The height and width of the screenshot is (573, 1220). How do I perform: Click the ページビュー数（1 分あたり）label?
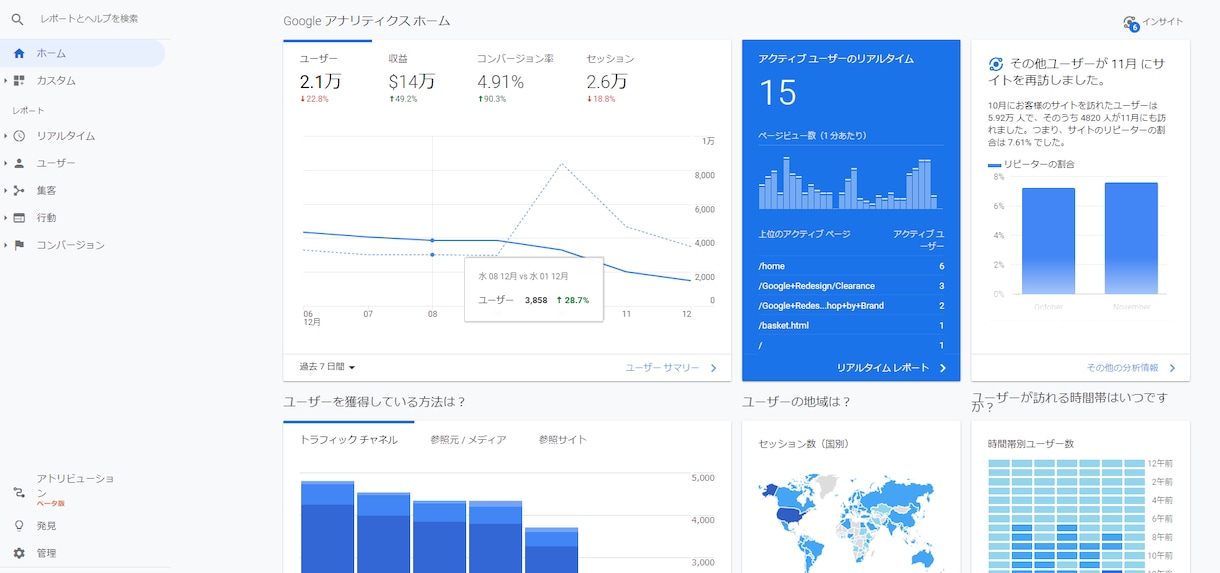coord(812,136)
